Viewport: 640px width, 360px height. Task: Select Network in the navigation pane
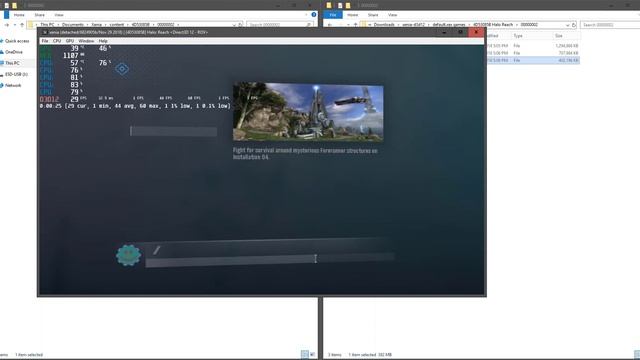coord(13,85)
